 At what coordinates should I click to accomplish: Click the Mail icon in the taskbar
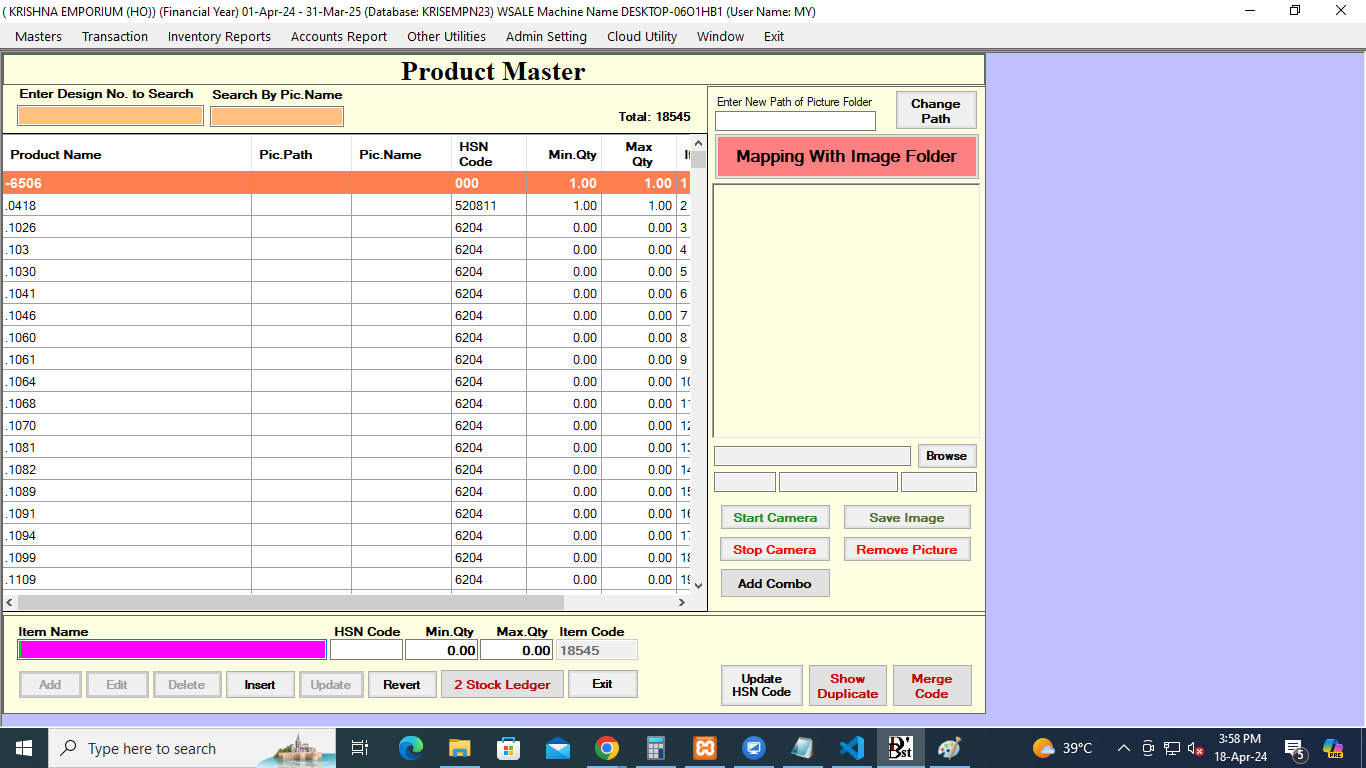[x=557, y=748]
